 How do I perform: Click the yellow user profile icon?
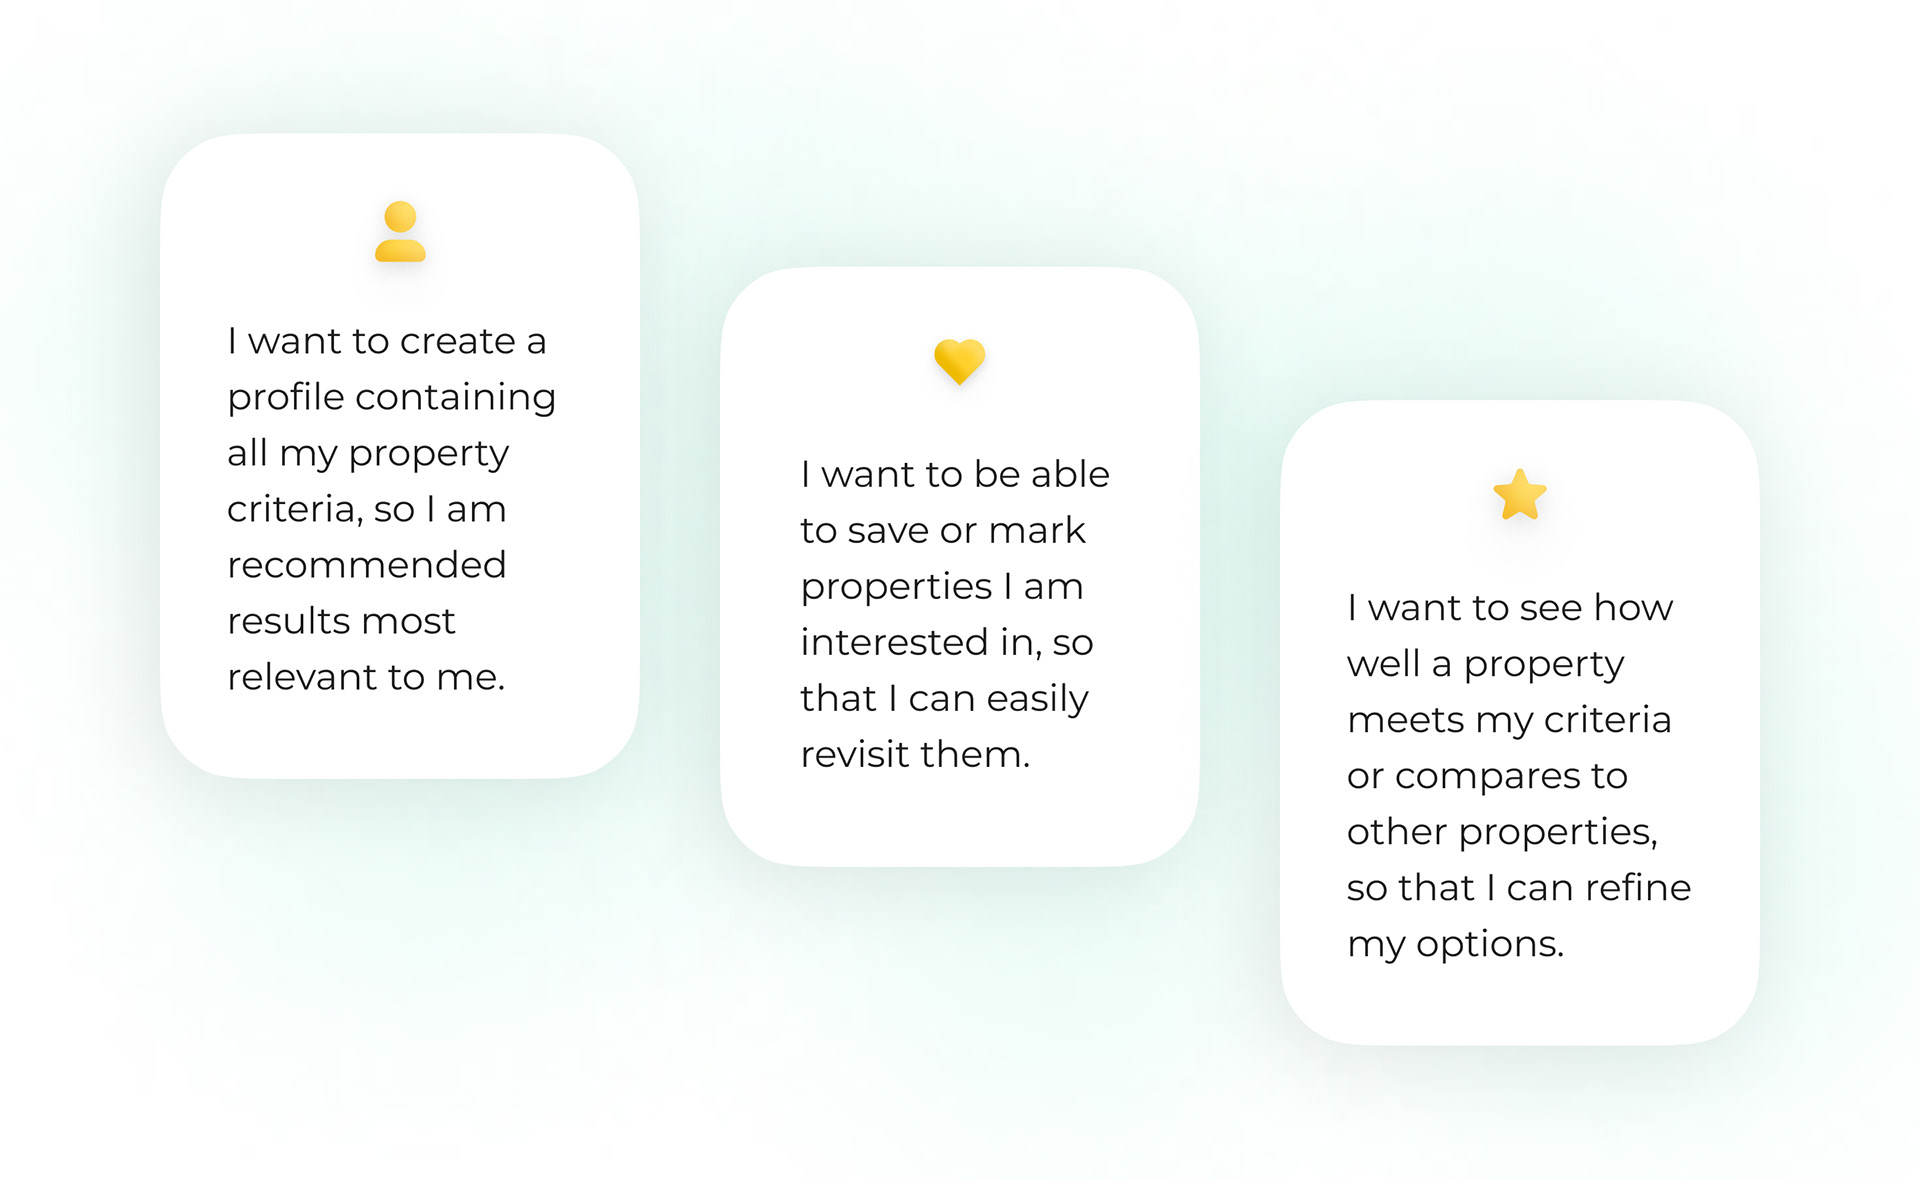[x=400, y=231]
